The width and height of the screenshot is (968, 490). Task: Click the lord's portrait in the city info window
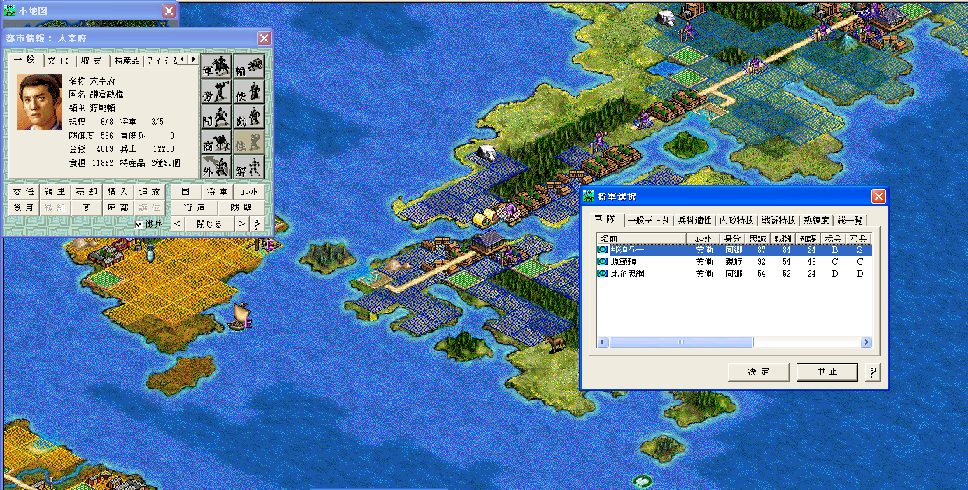[40, 102]
